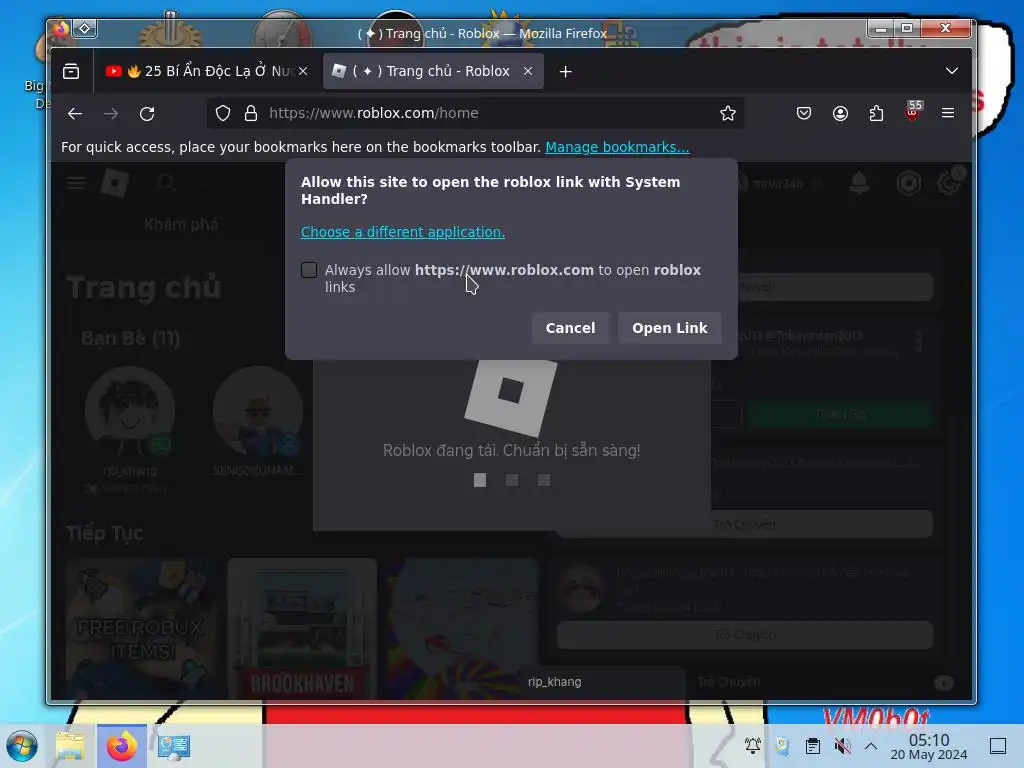The height and width of the screenshot is (768, 1024).
Task: Click the URL address bar field
Action: pos(475,113)
